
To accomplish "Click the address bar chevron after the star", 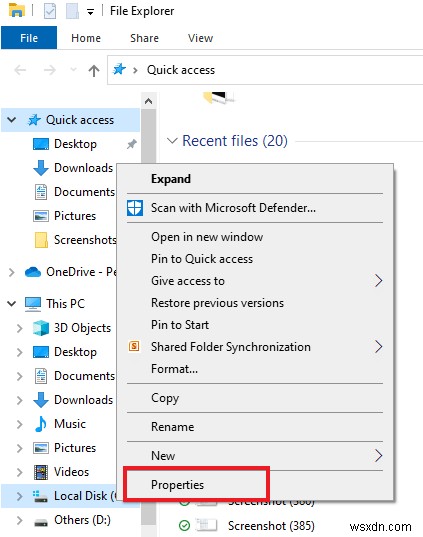I will [x=135, y=70].
